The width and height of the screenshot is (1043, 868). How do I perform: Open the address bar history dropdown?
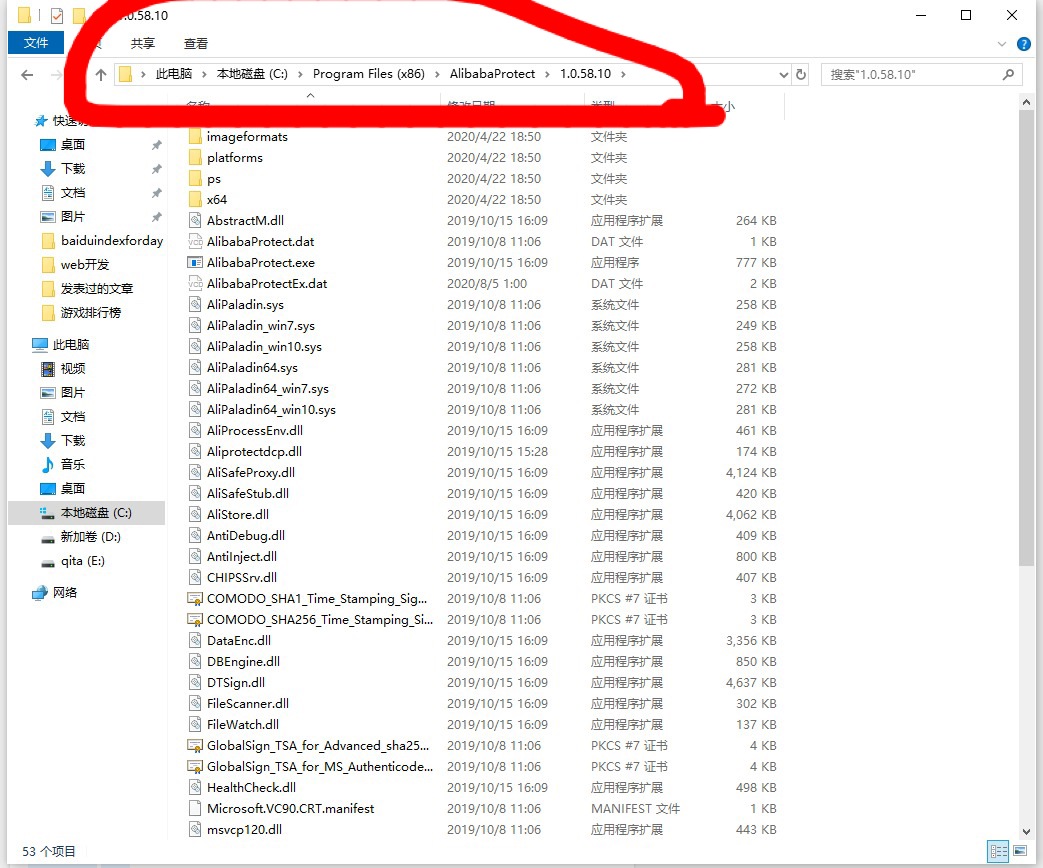tap(784, 74)
